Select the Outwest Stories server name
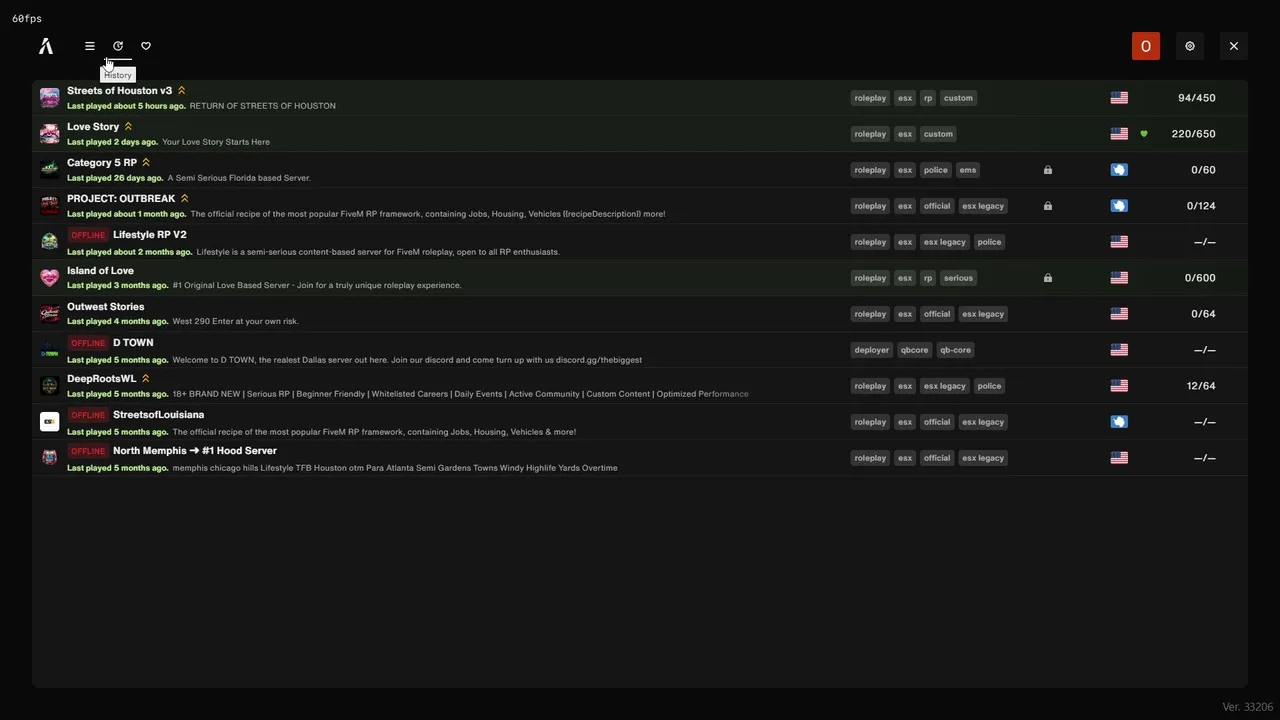This screenshot has height=720, width=1280. (x=105, y=307)
